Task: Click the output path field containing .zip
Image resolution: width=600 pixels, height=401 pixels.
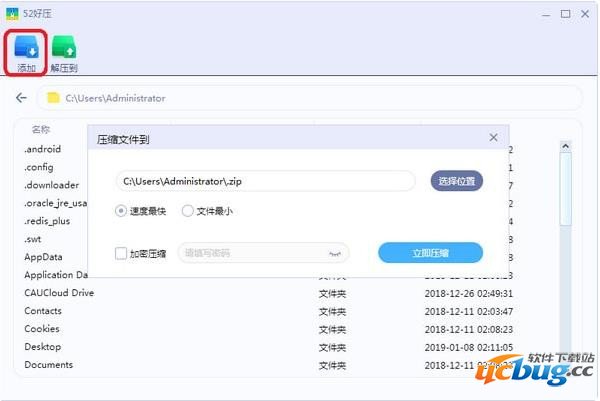Action: click(x=266, y=181)
